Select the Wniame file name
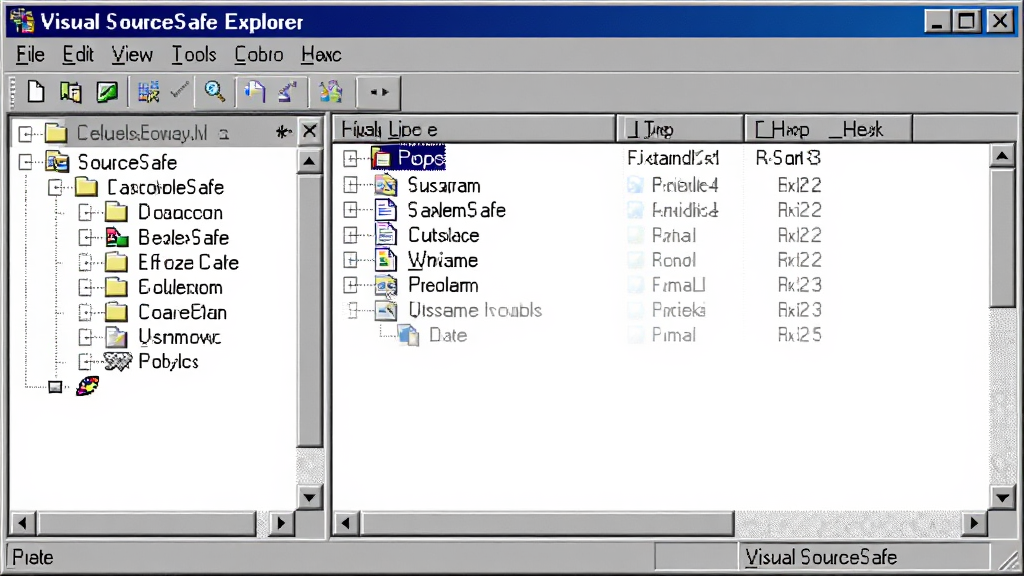 tap(443, 261)
